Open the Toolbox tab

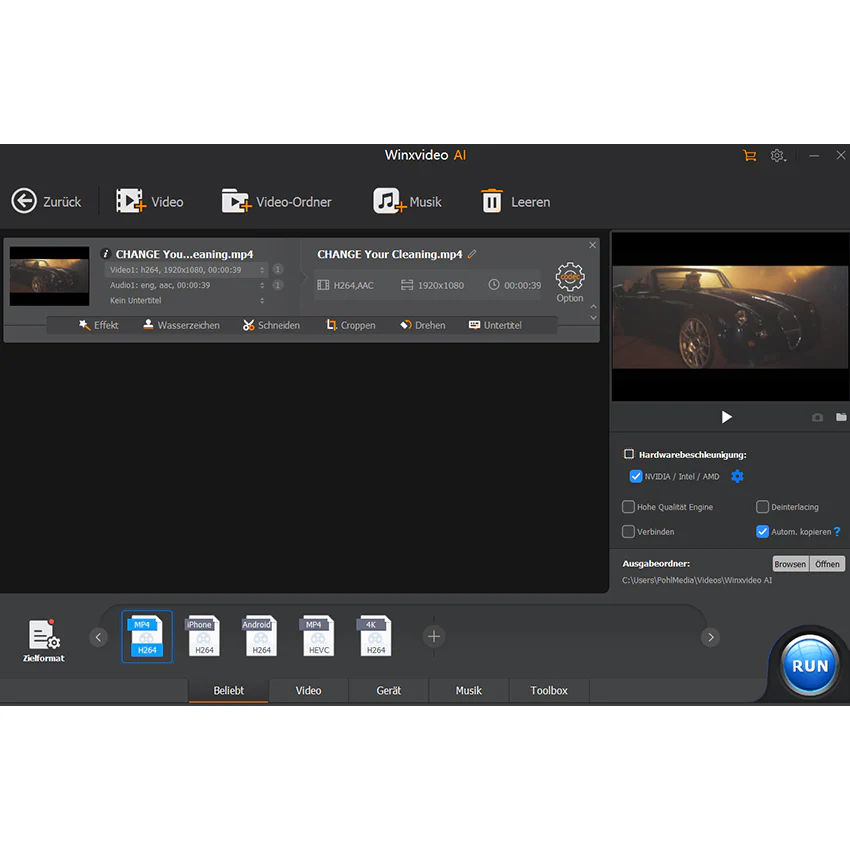tap(549, 691)
